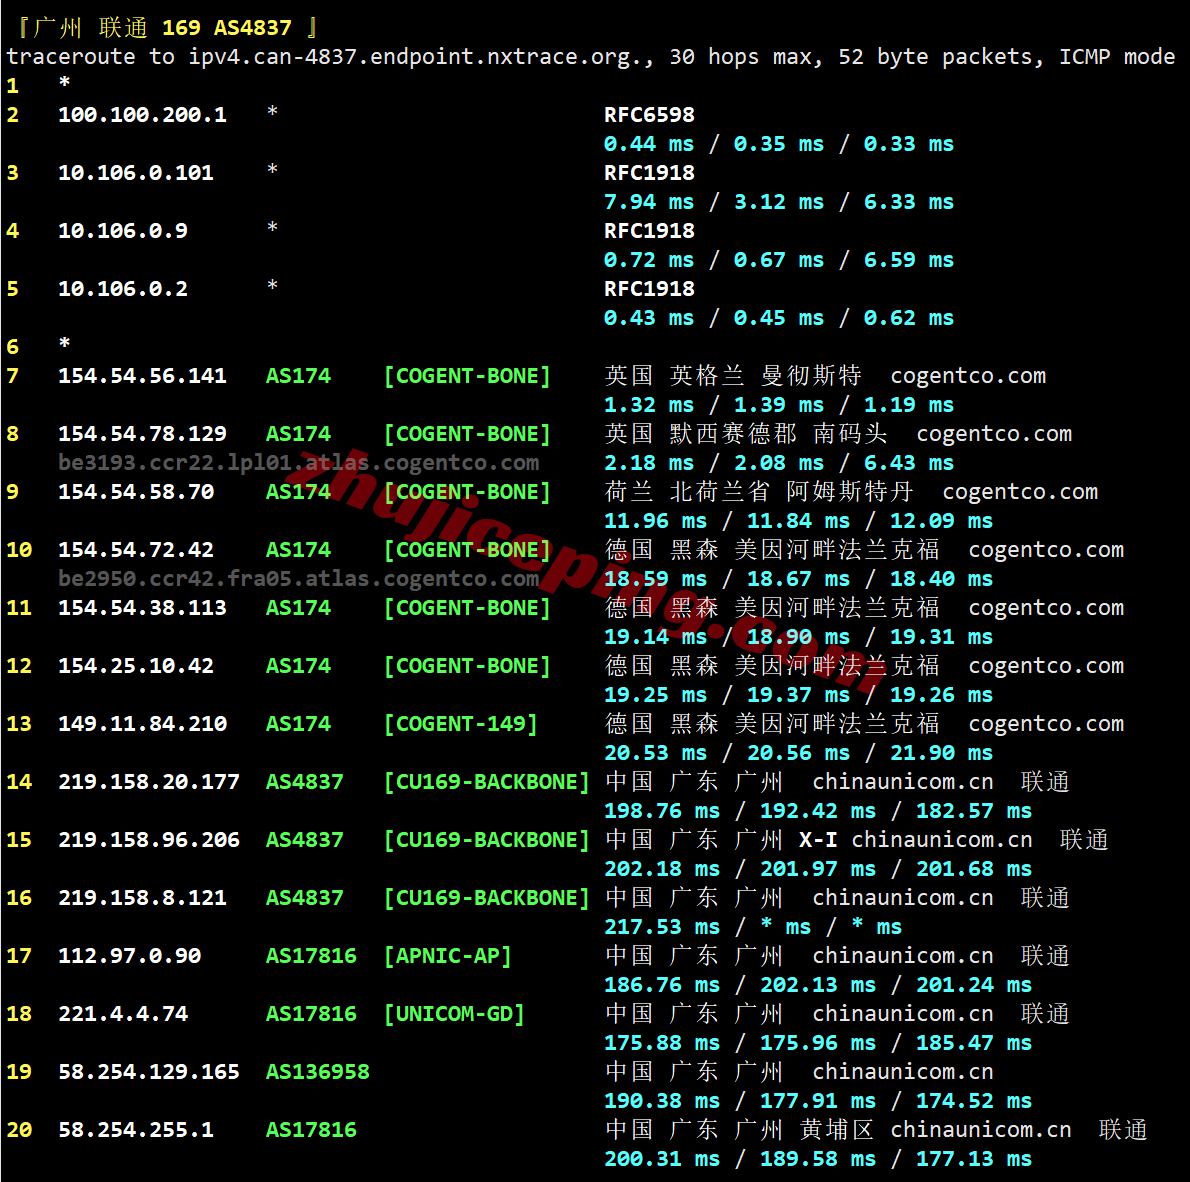The height and width of the screenshot is (1182, 1190).
Task: Click latency value 186.76 ms
Action: click(662, 985)
